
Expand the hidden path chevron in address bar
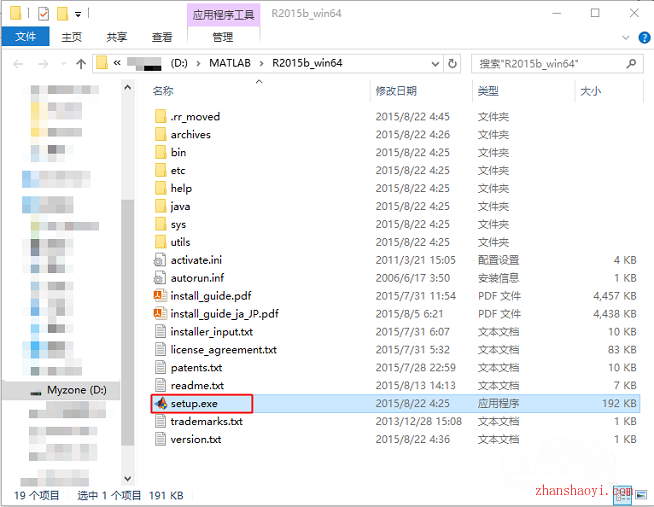click(x=117, y=63)
